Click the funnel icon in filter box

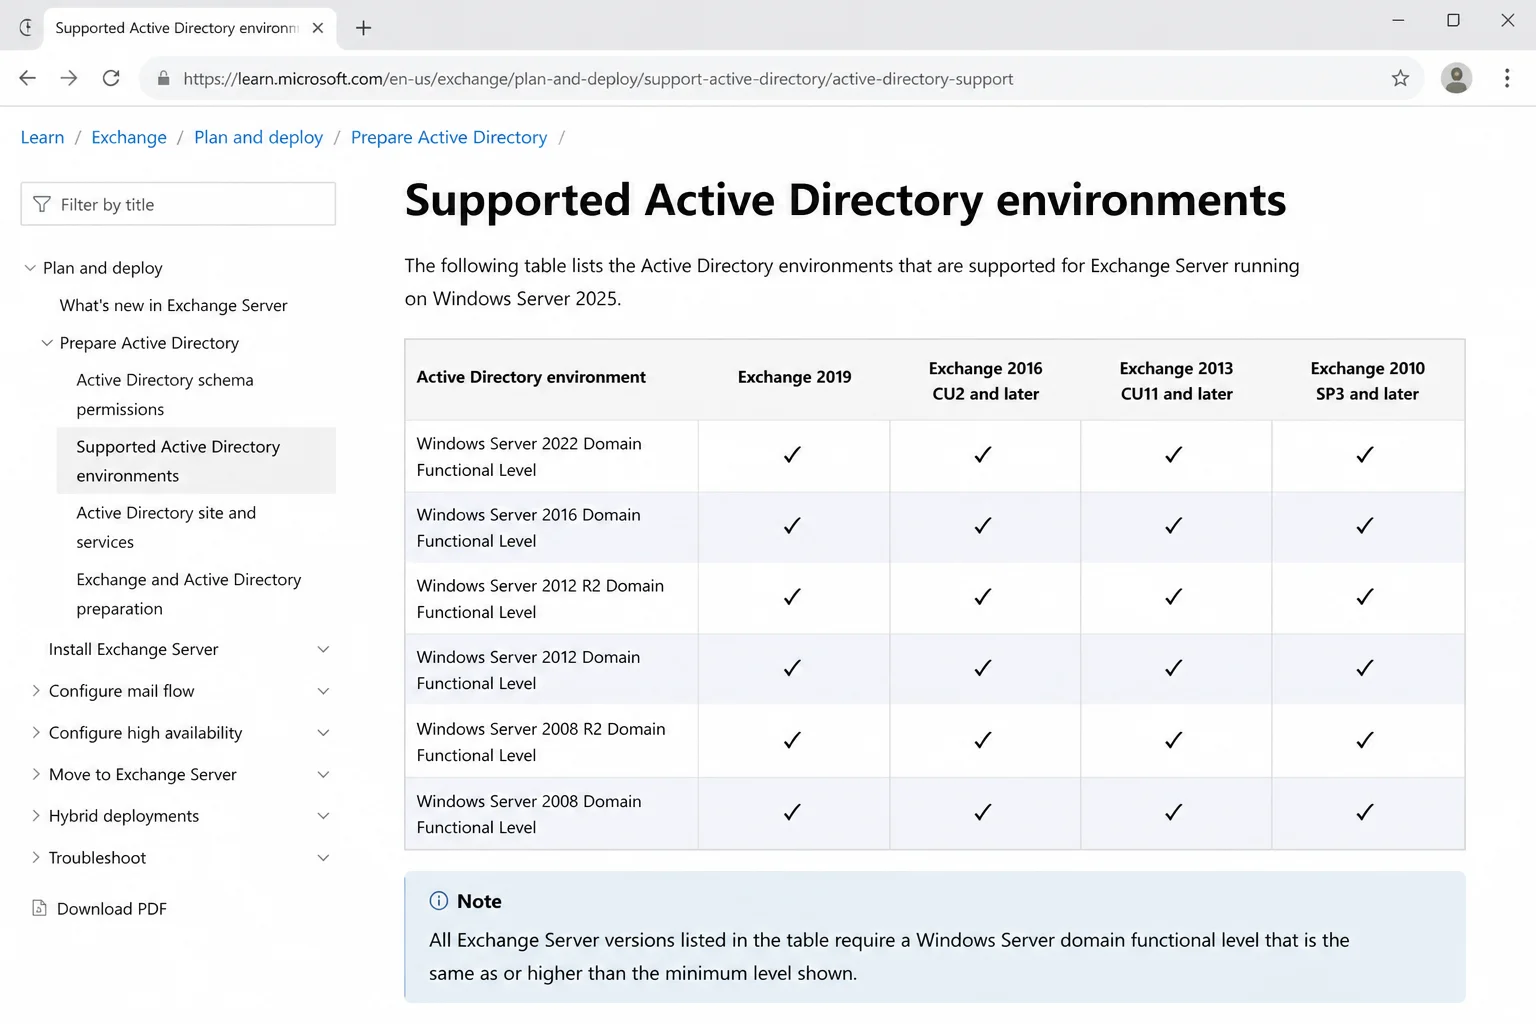[x=42, y=204]
